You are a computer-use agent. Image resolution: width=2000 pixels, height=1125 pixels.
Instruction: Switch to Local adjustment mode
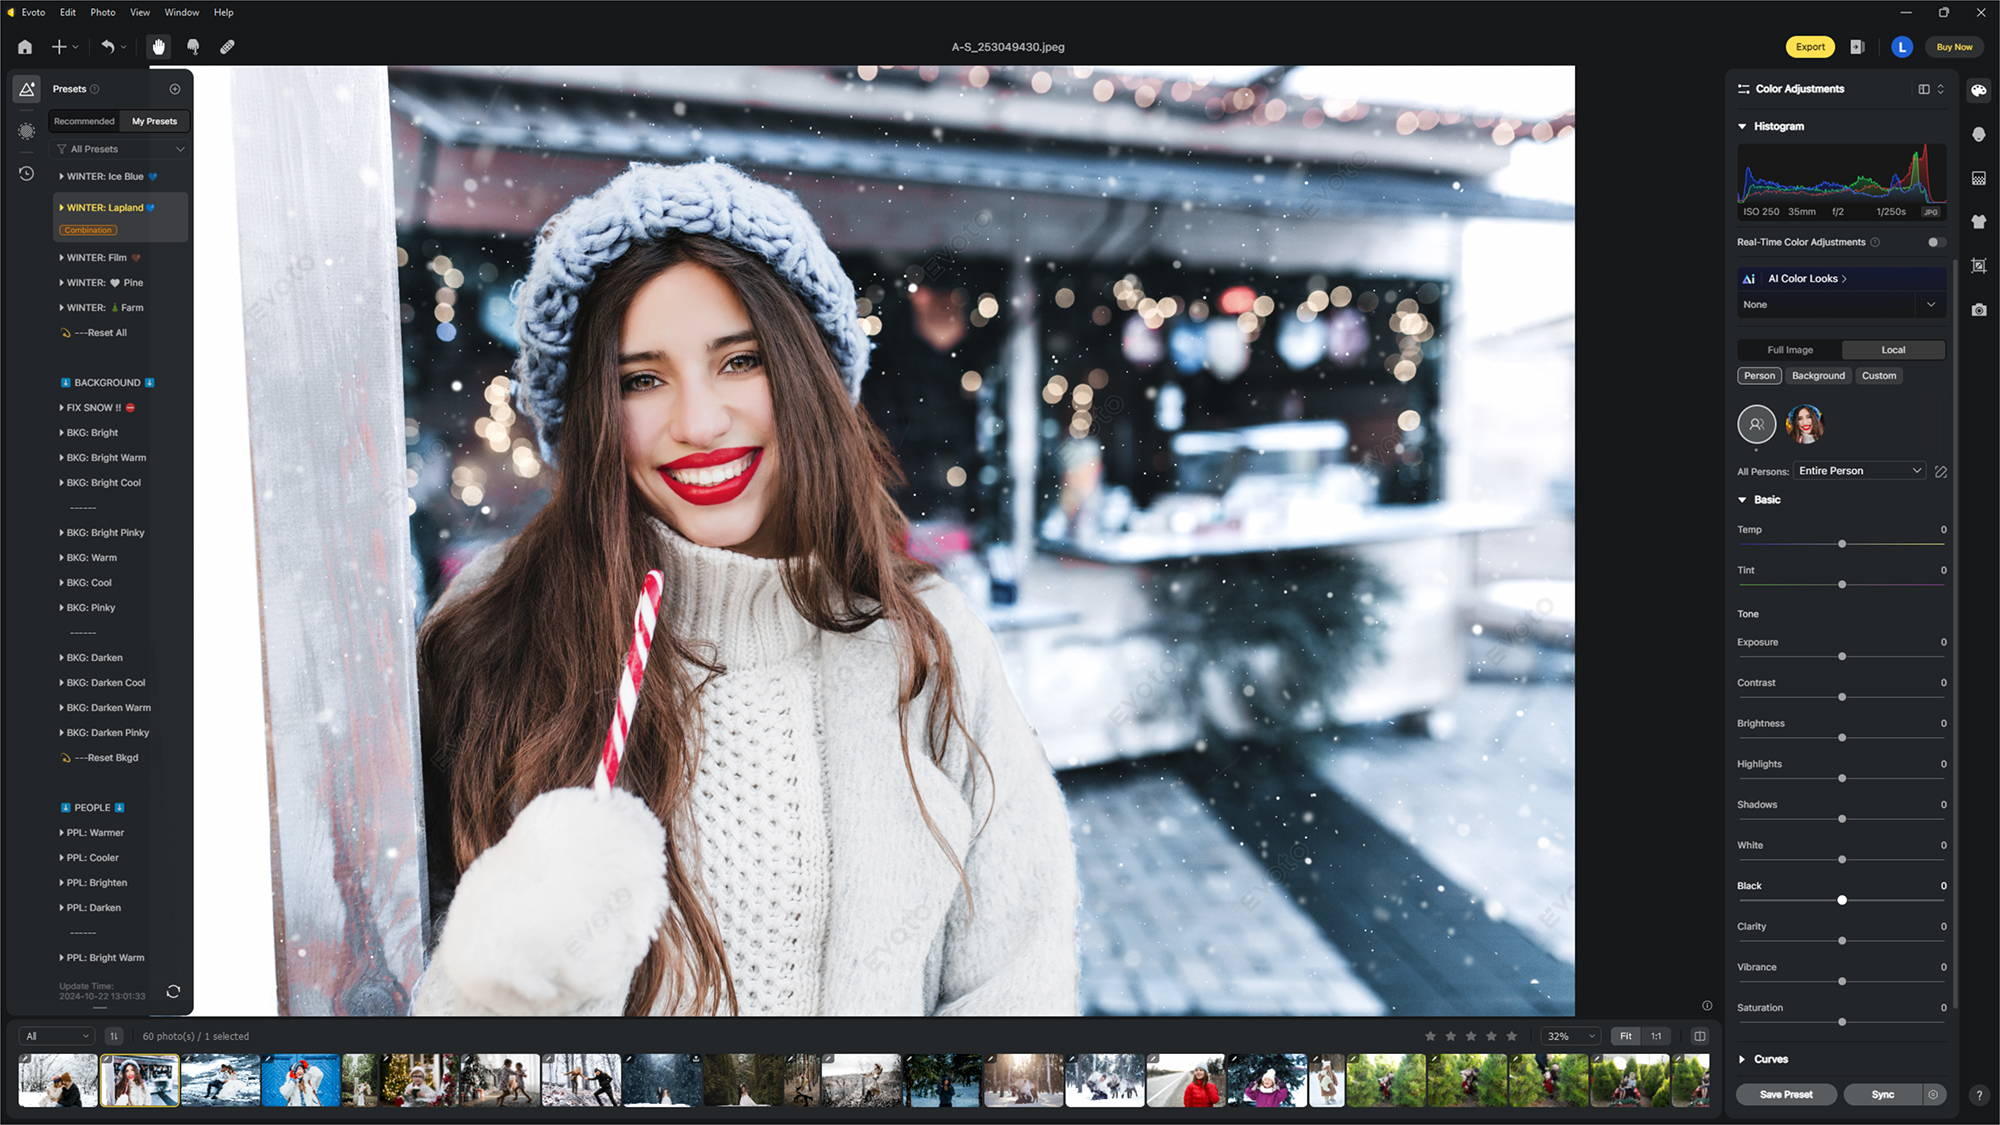[x=1892, y=350]
